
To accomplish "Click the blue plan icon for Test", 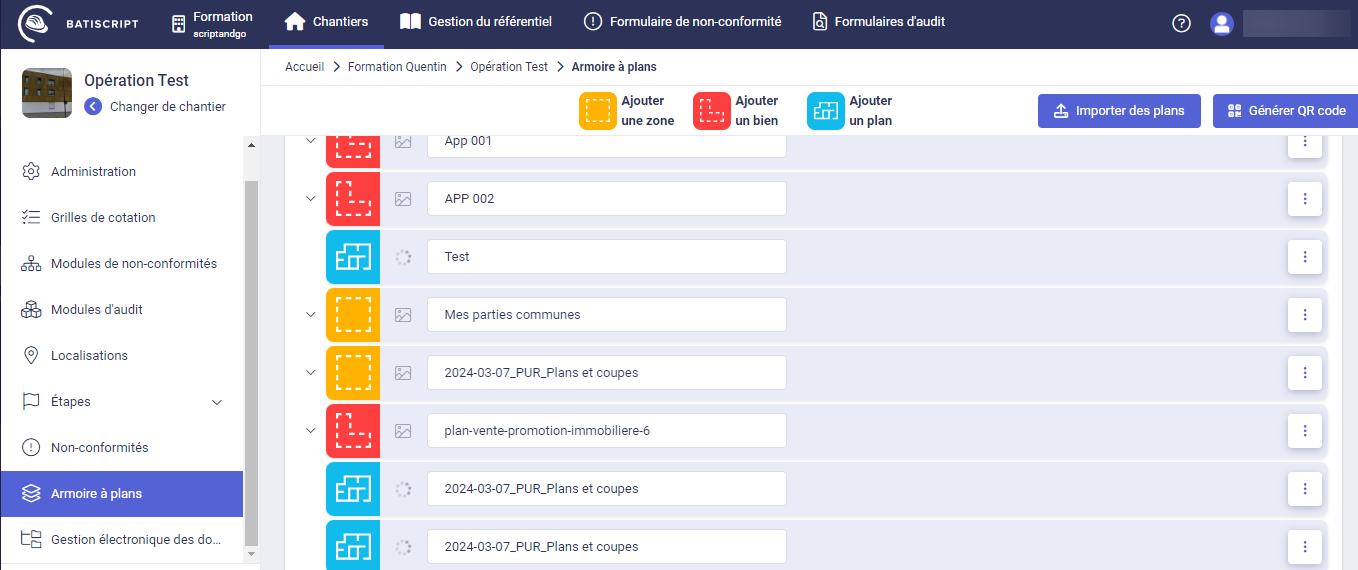I will click(353, 257).
